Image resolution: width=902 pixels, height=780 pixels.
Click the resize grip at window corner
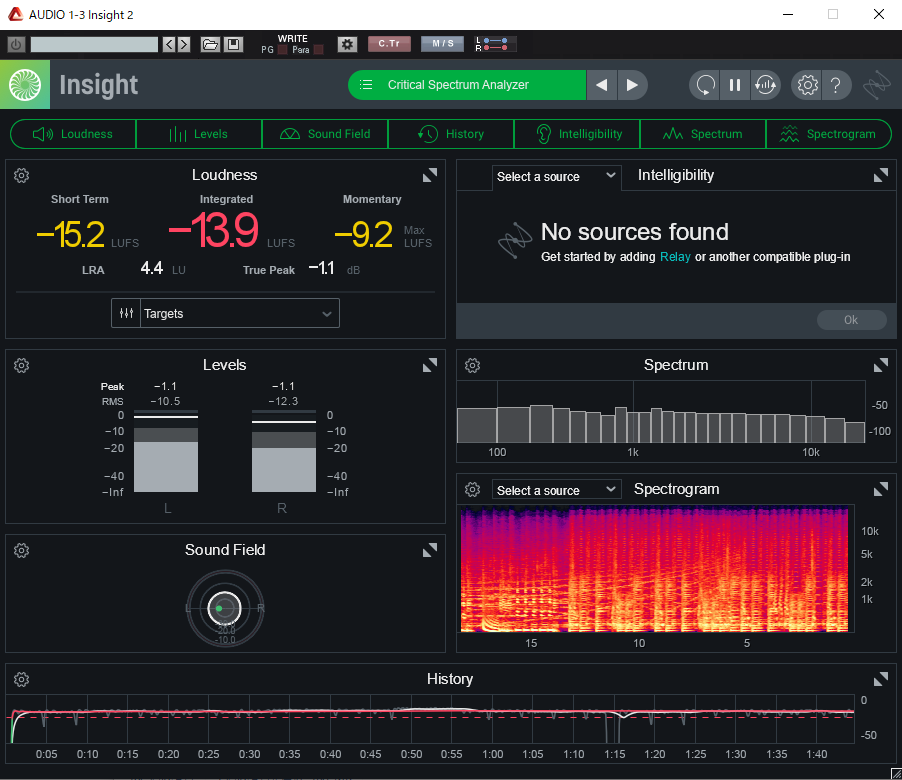tap(896, 774)
